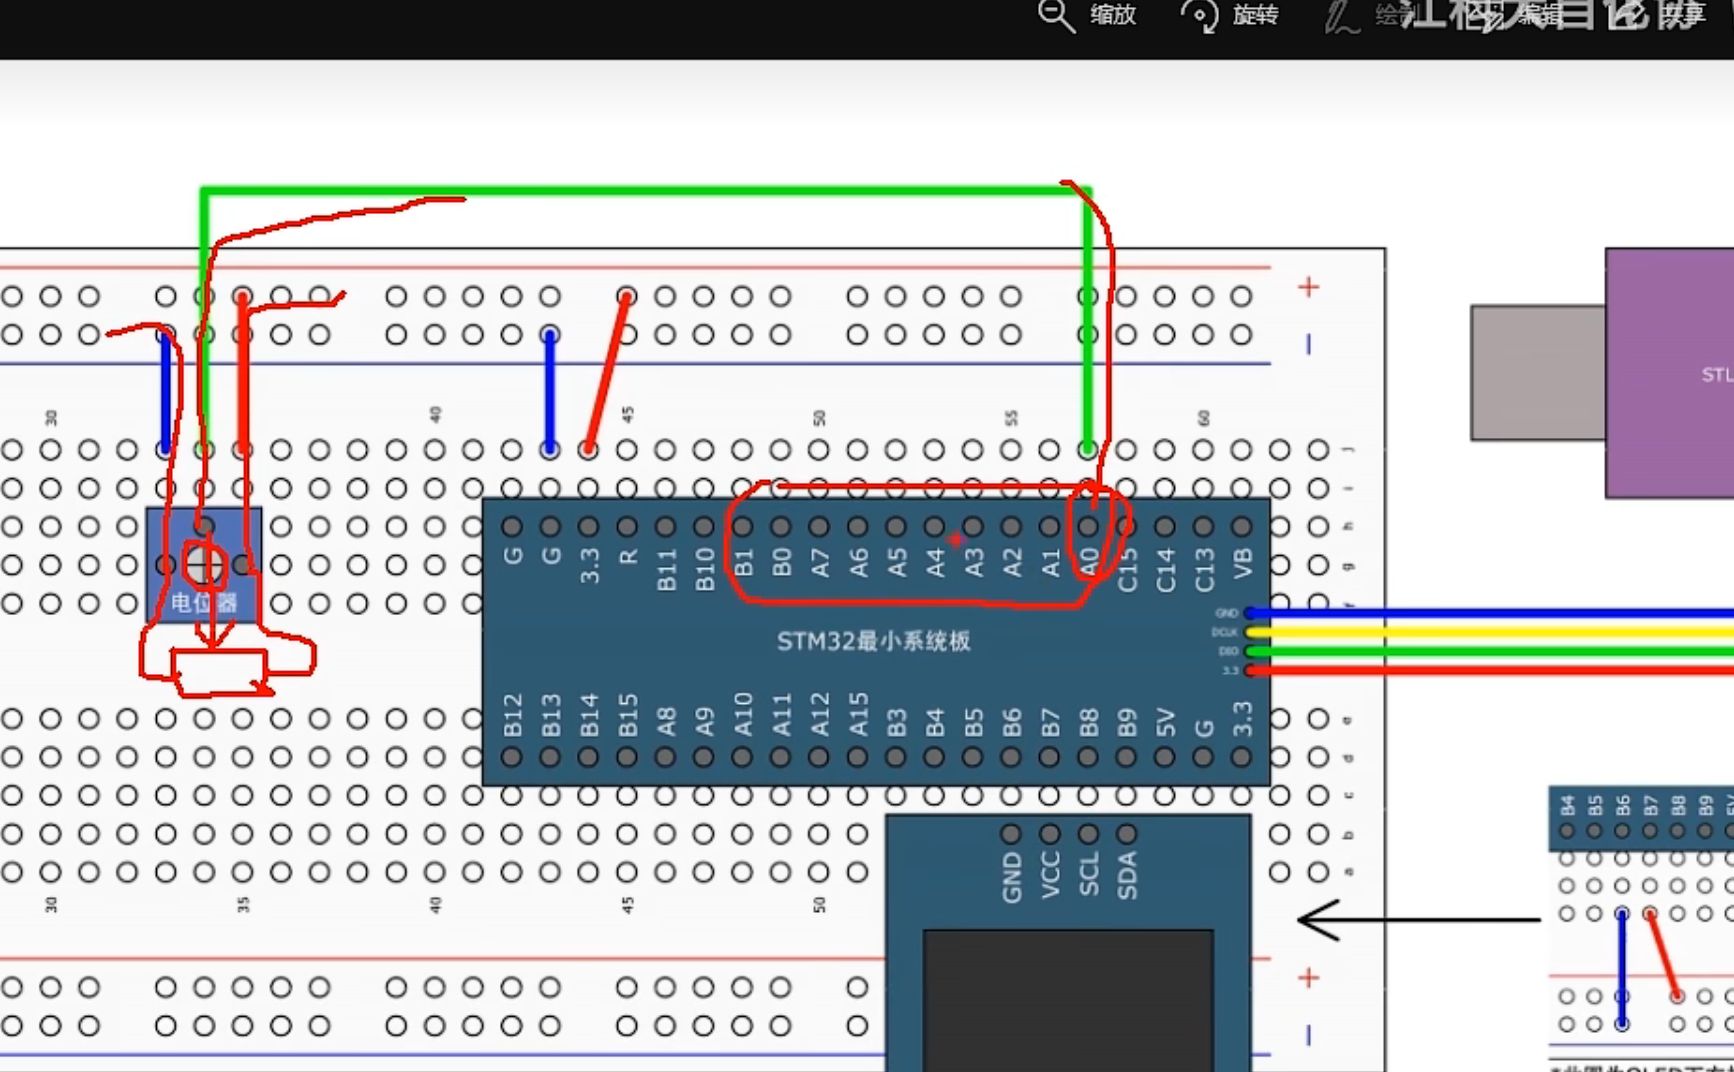Click the gray USB connector block
Screen dimensions: 1734x1072
point(1537,373)
